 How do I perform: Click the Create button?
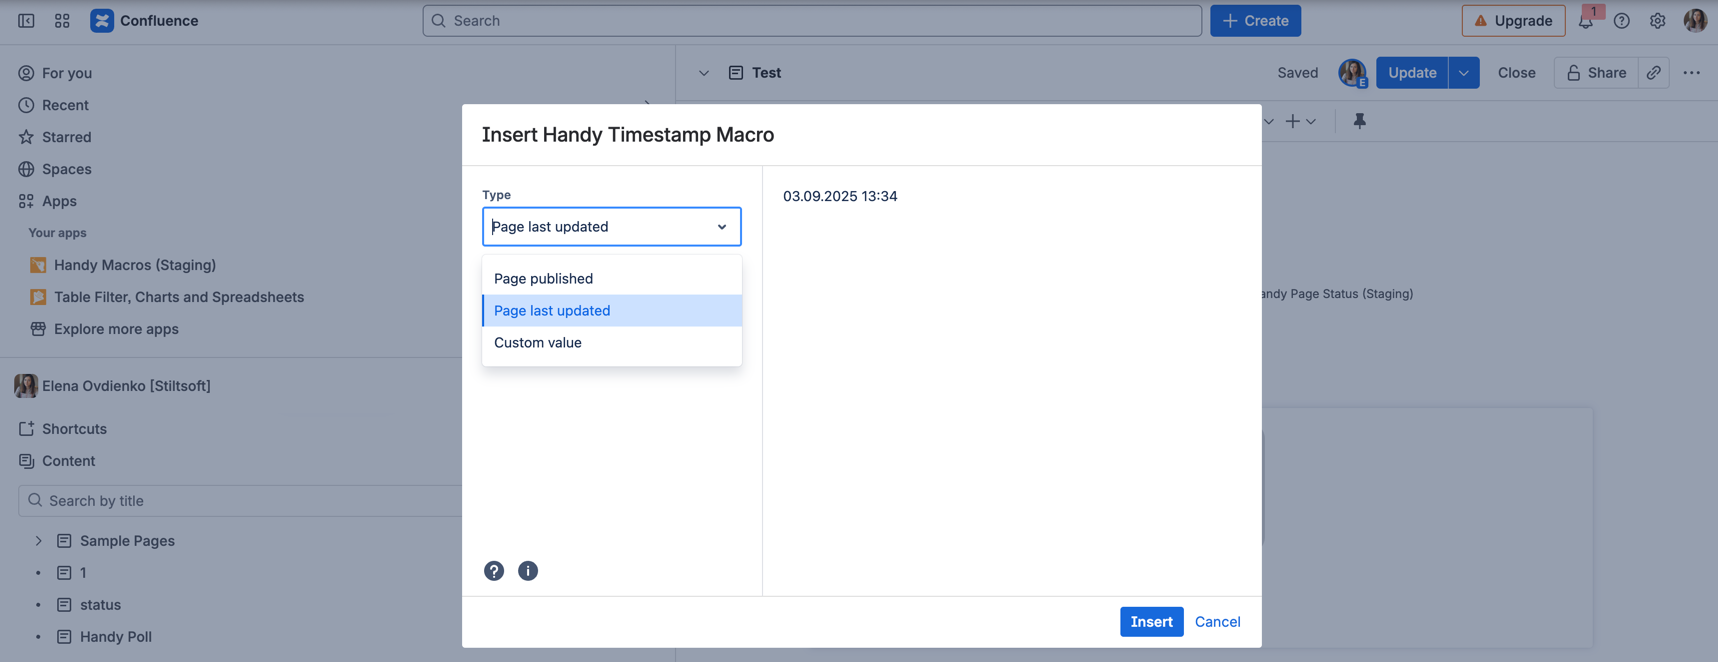click(x=1255, y=21)
